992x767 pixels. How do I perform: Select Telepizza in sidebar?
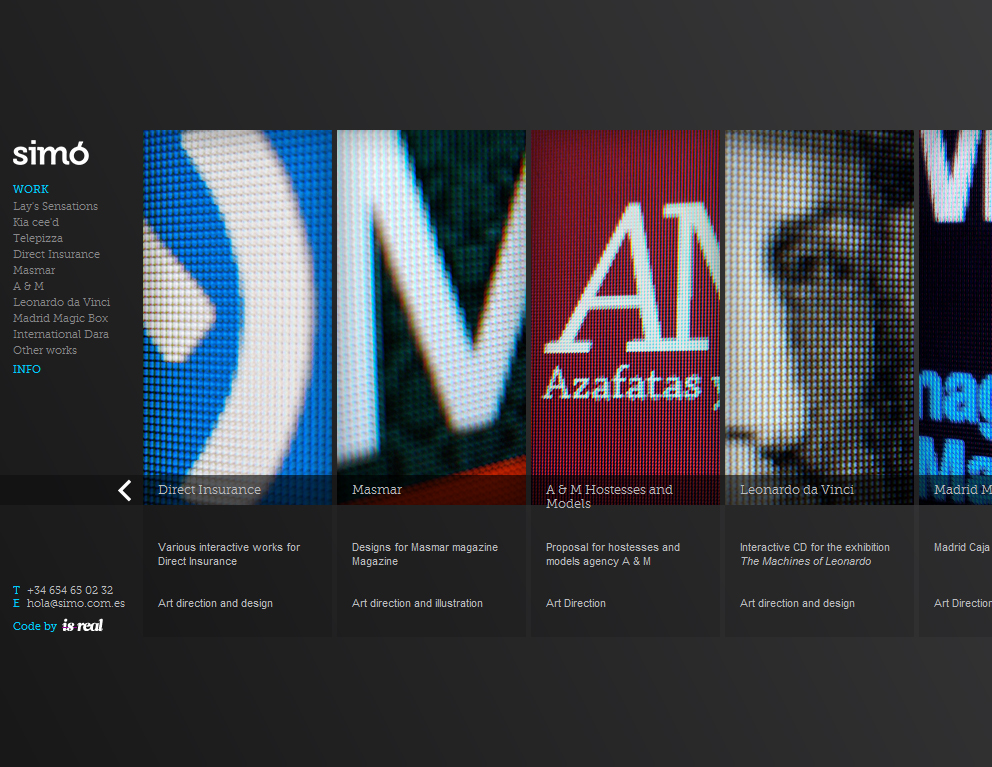(x=38, y=238)
